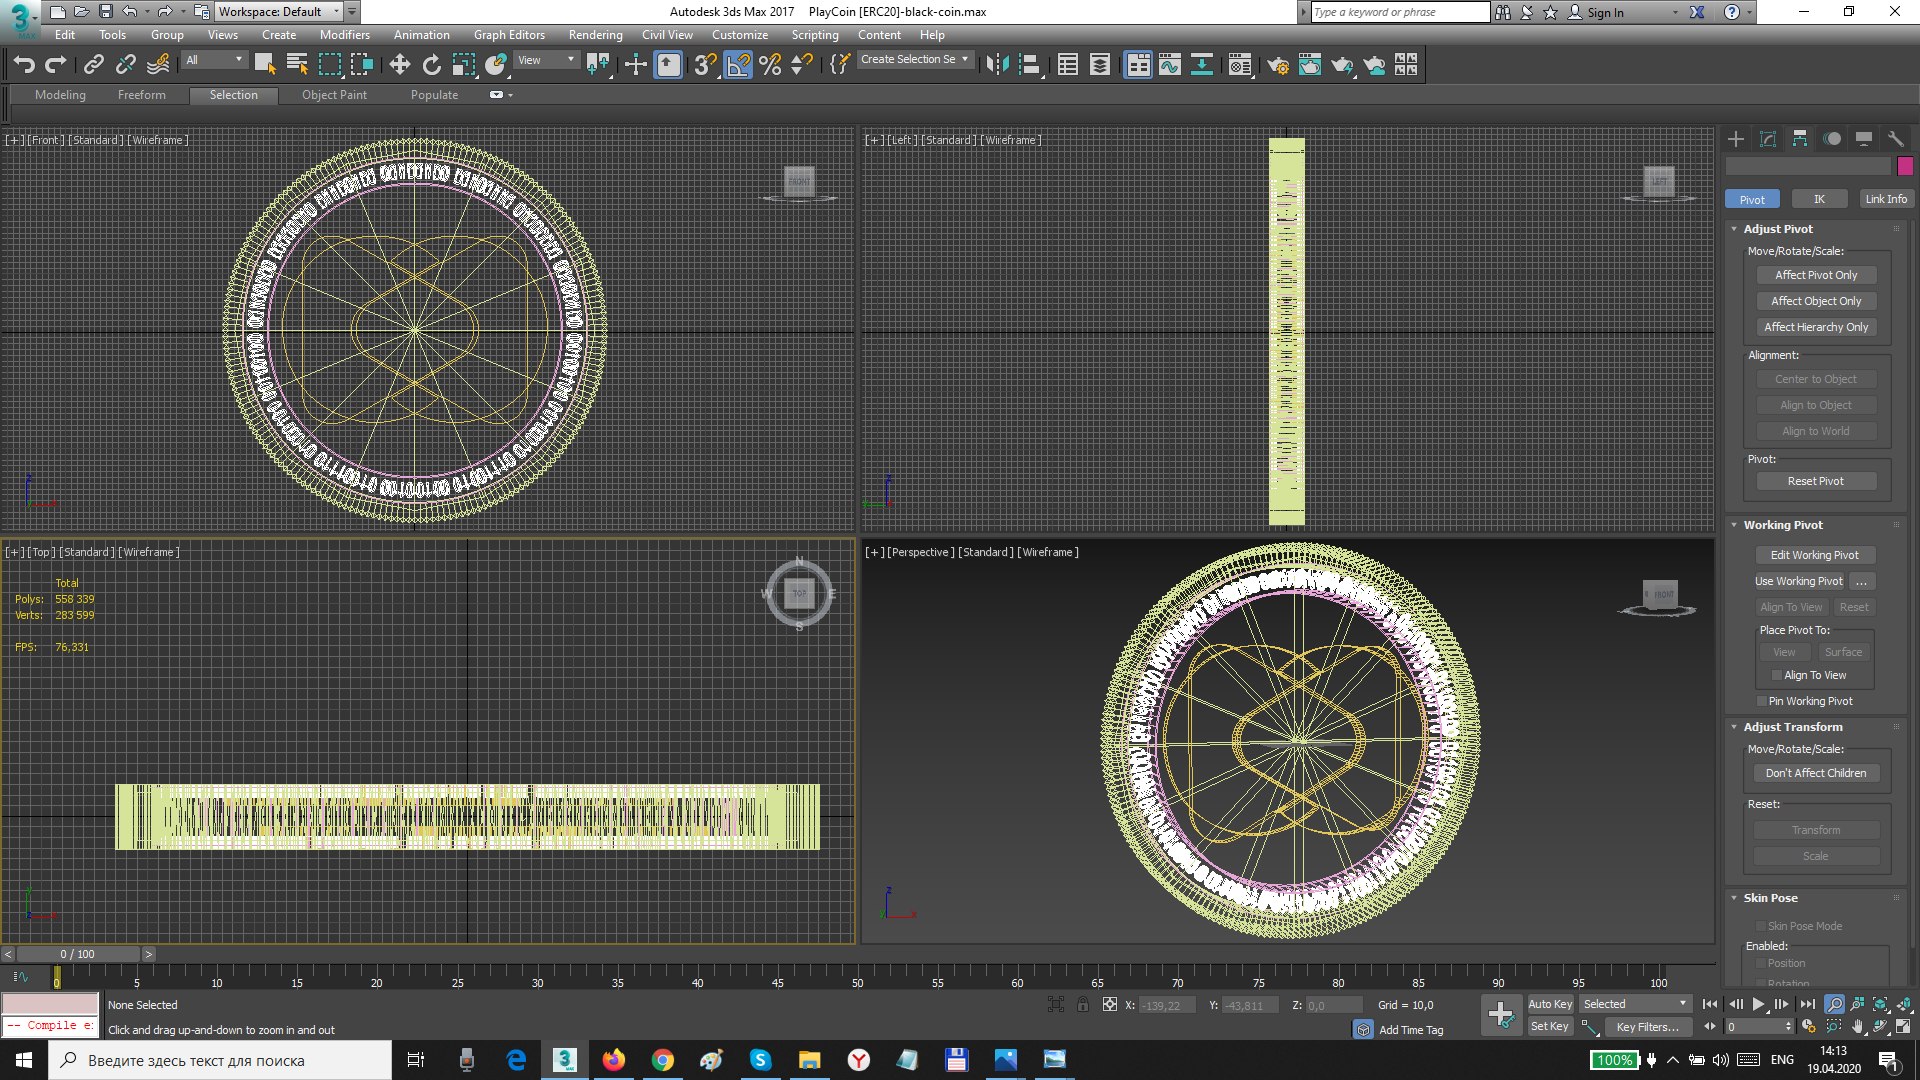Open Select by Name dialog
Screen dimensions: 1920x1080
(x=297, y=65)
